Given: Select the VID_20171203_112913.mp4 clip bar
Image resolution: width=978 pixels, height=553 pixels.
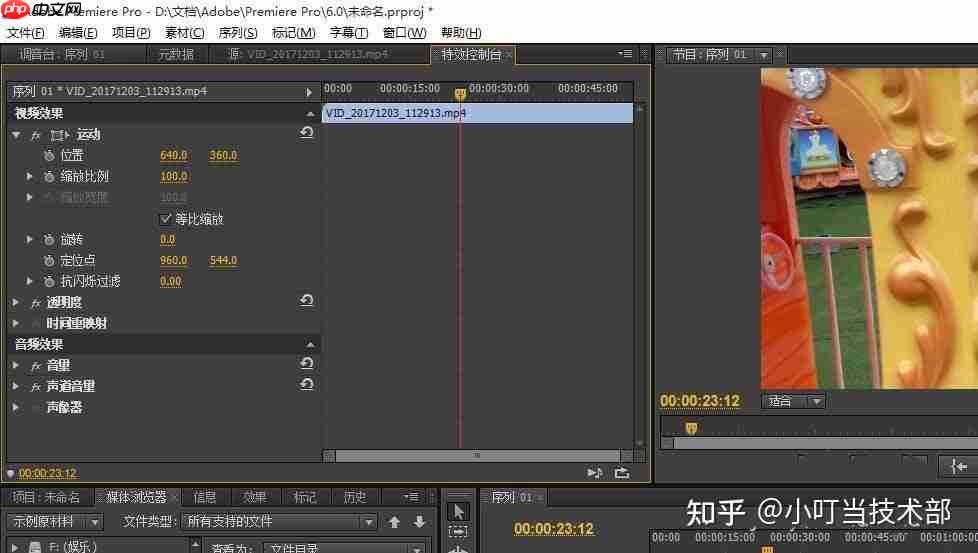Looking at the screenshot, I should pyautogui.click(x=478, y=113).
